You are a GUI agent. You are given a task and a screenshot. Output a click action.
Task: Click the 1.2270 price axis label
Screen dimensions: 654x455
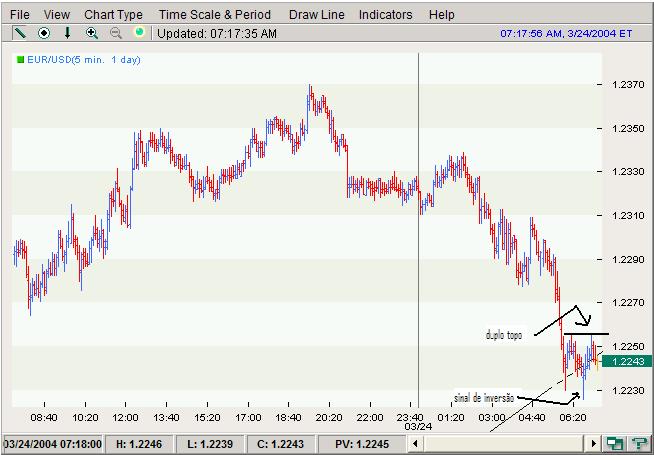click(x=628, y=303)
